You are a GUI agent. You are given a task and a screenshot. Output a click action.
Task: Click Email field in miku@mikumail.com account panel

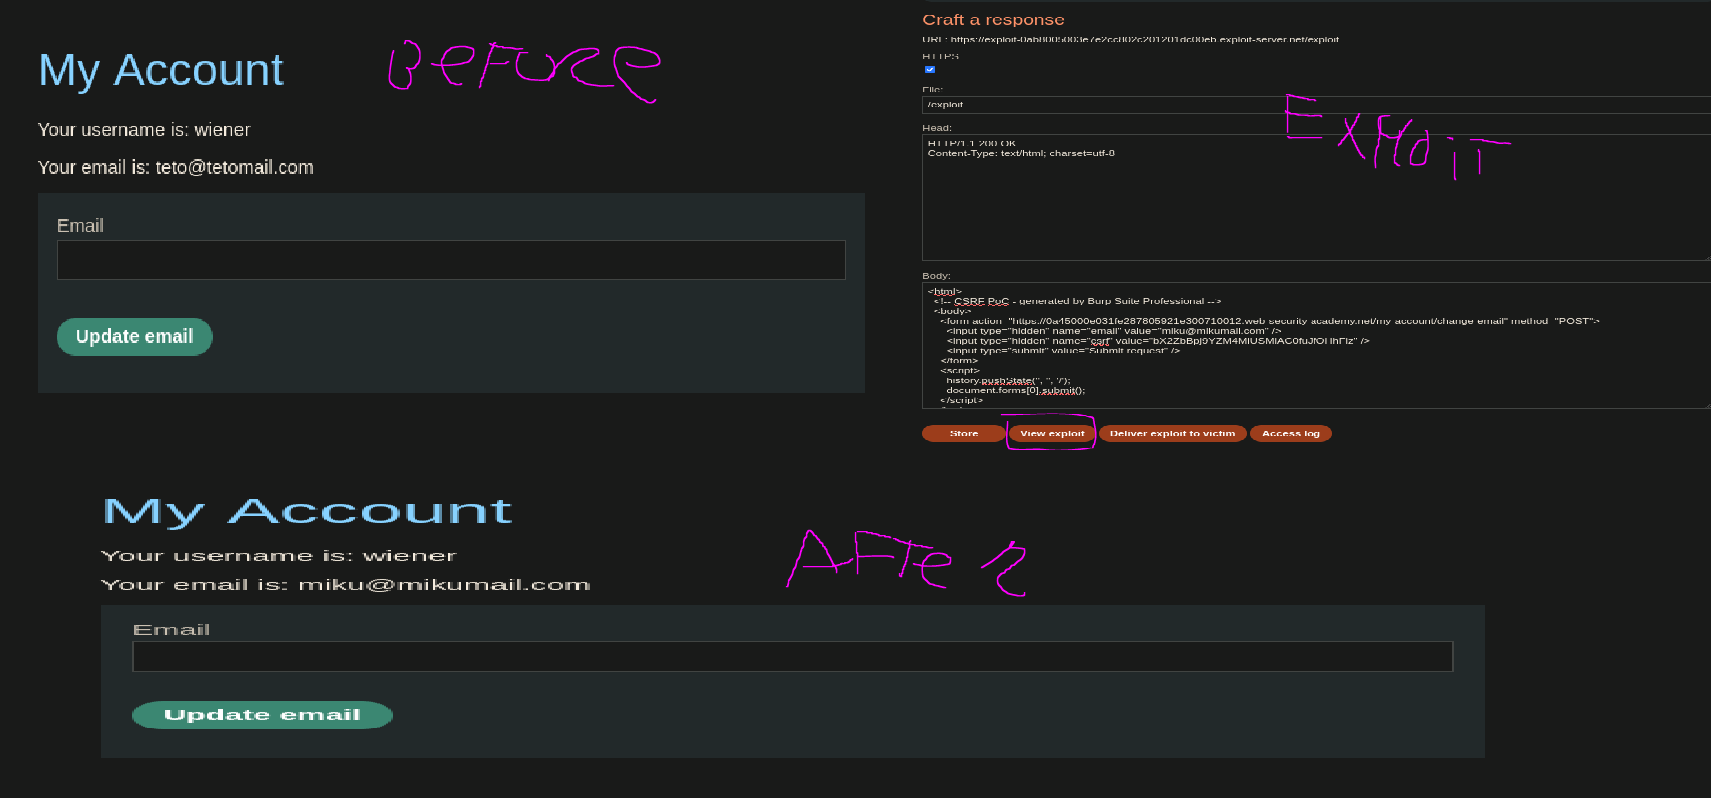pos(792,657)
